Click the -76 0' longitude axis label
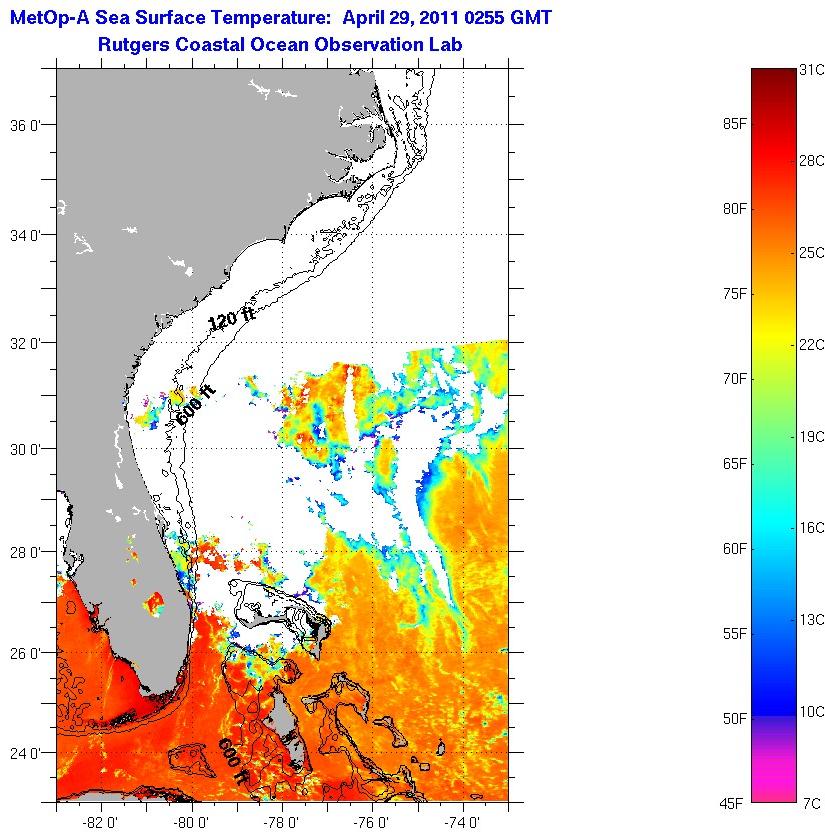Viewport: 825px width, 832px height. tap(371, 822)
